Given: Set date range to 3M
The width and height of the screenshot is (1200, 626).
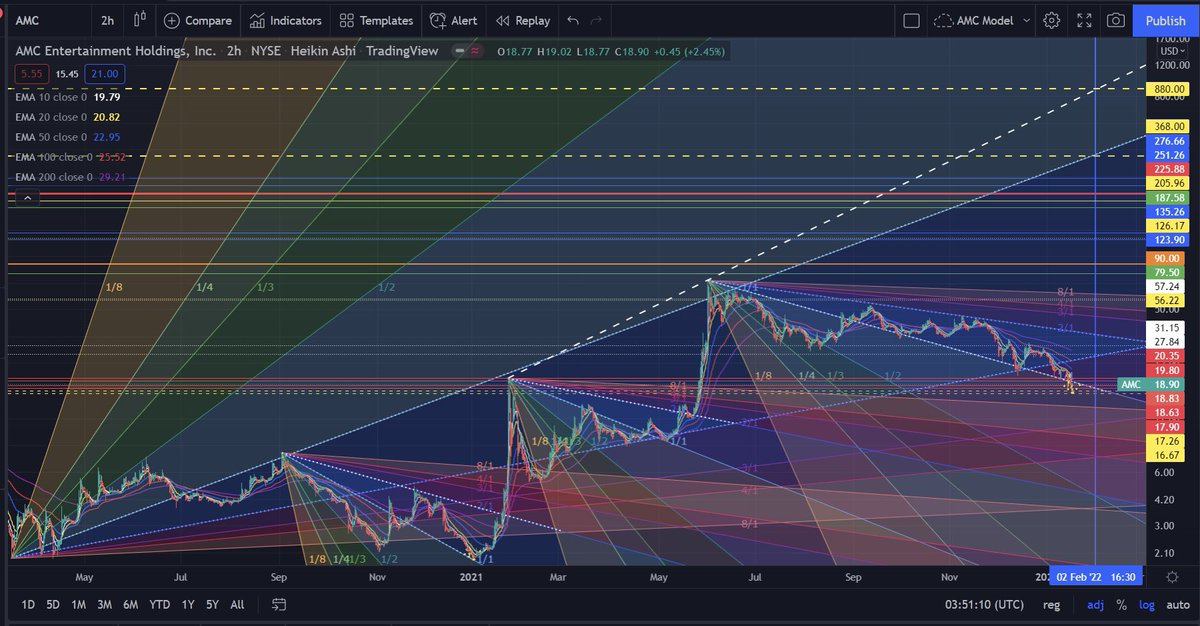Looking at the screenshot, I should [104, 604].
